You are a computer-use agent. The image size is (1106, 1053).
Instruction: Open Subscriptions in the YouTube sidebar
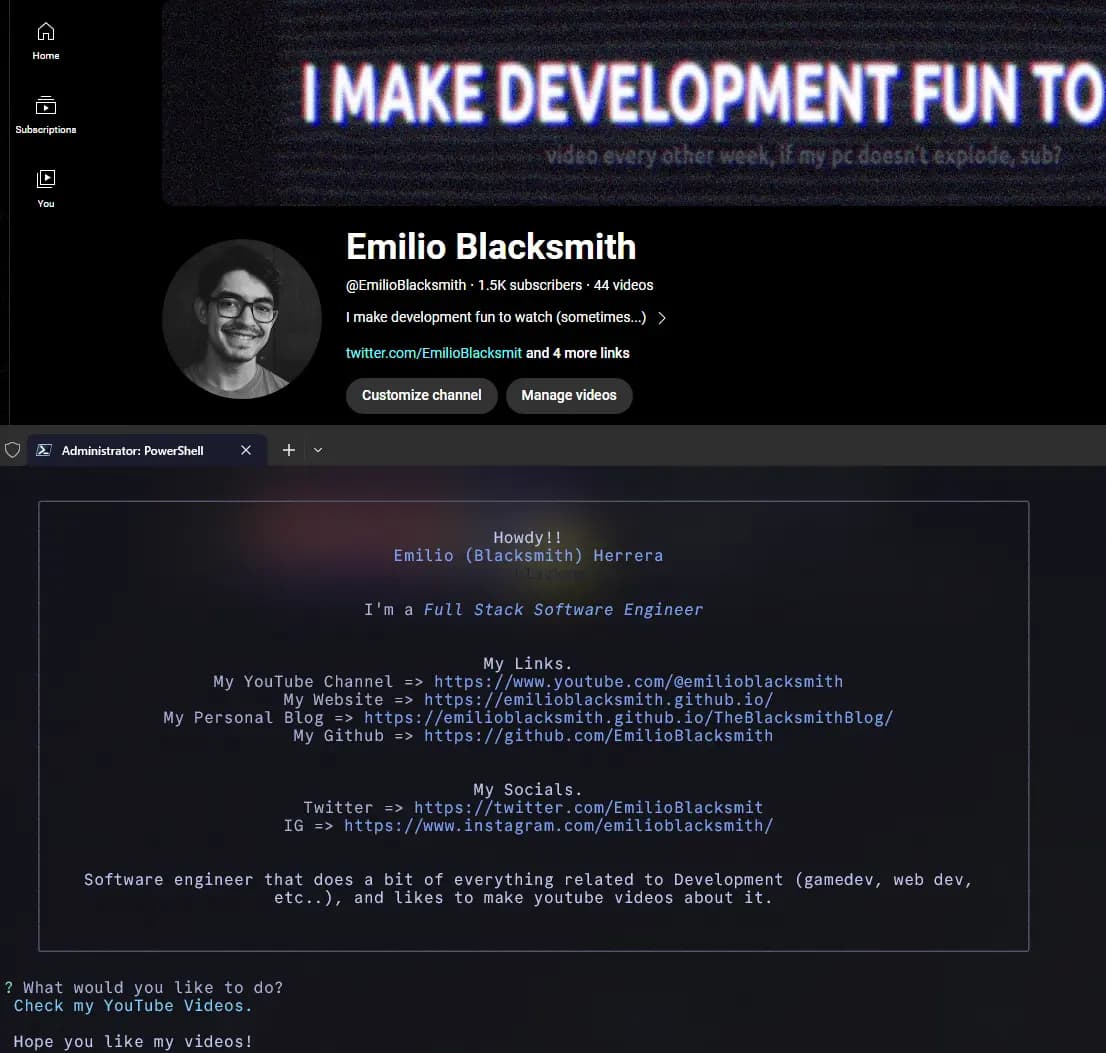[x=46, y=116]
